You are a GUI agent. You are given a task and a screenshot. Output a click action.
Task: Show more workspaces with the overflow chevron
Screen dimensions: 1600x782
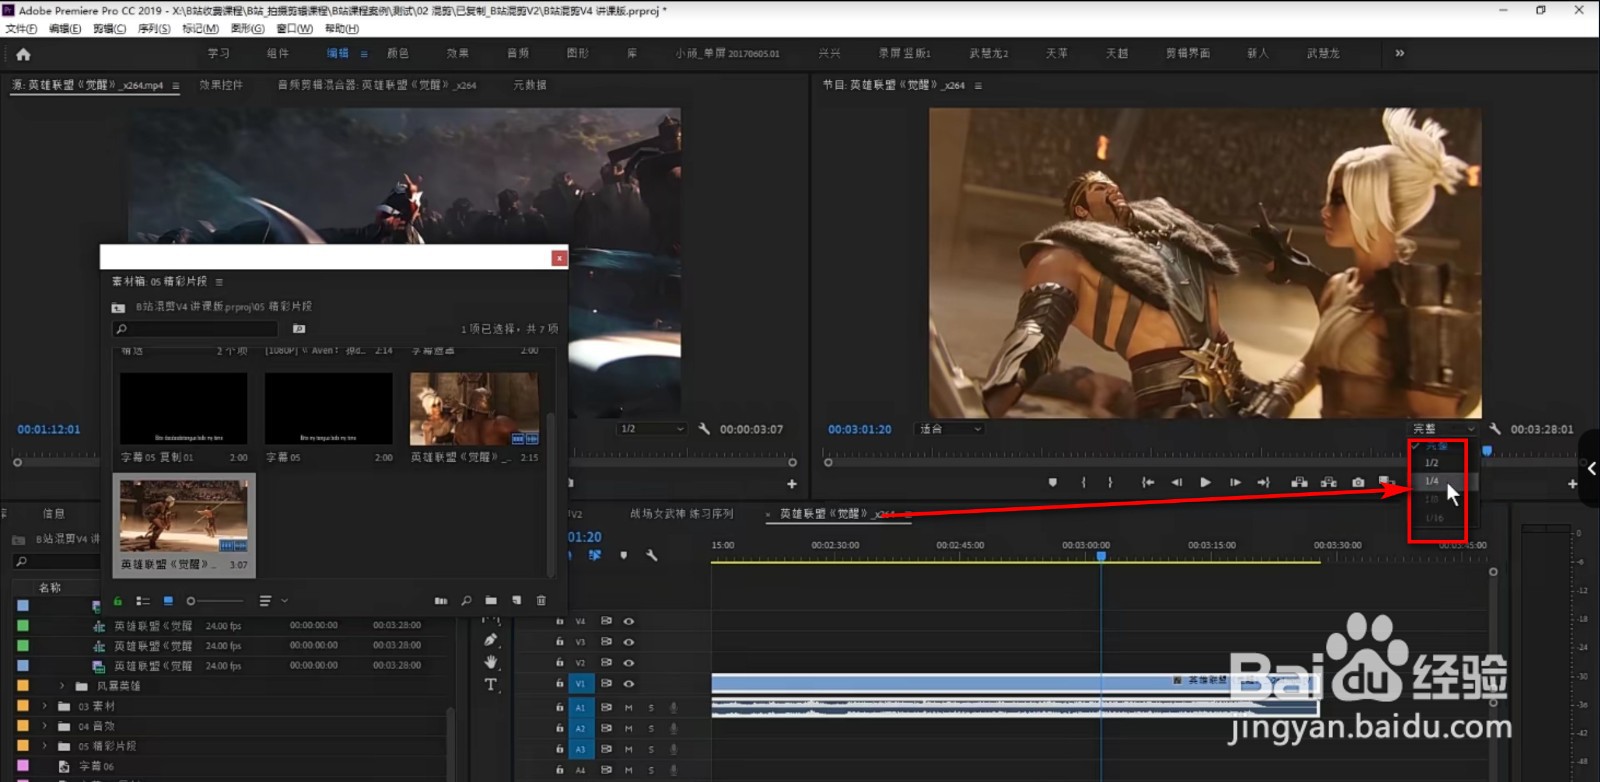point(1399,53)
